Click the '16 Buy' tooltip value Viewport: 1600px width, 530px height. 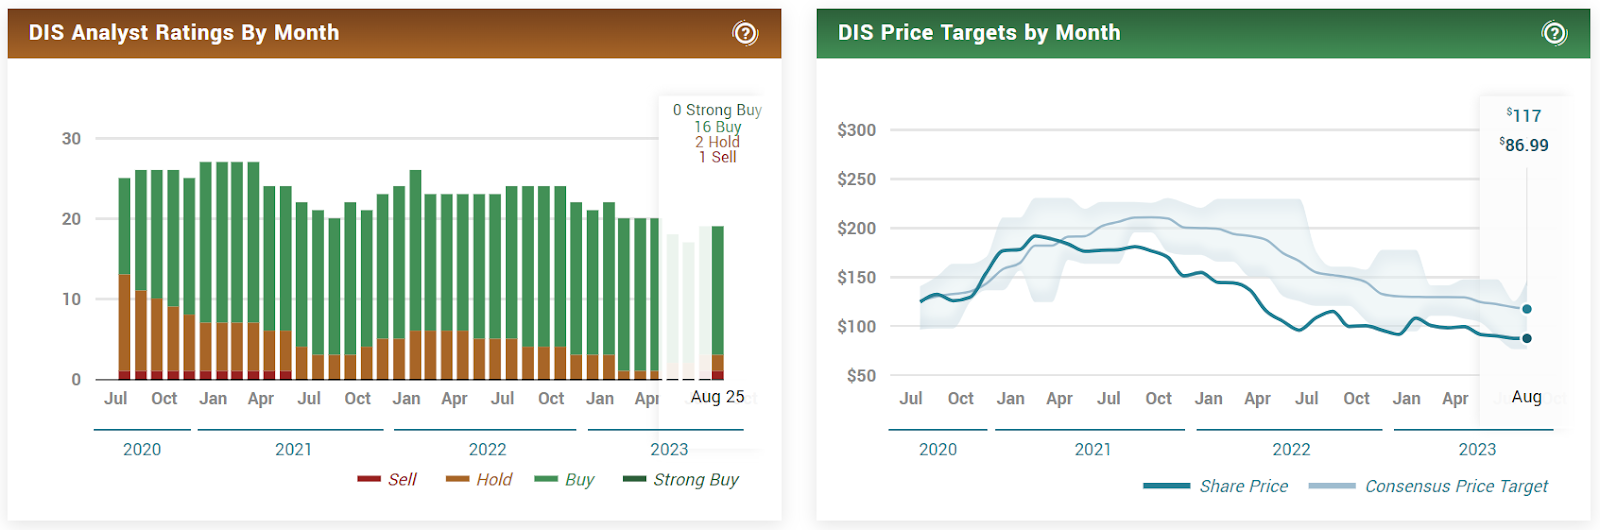[x=718, y=127]
